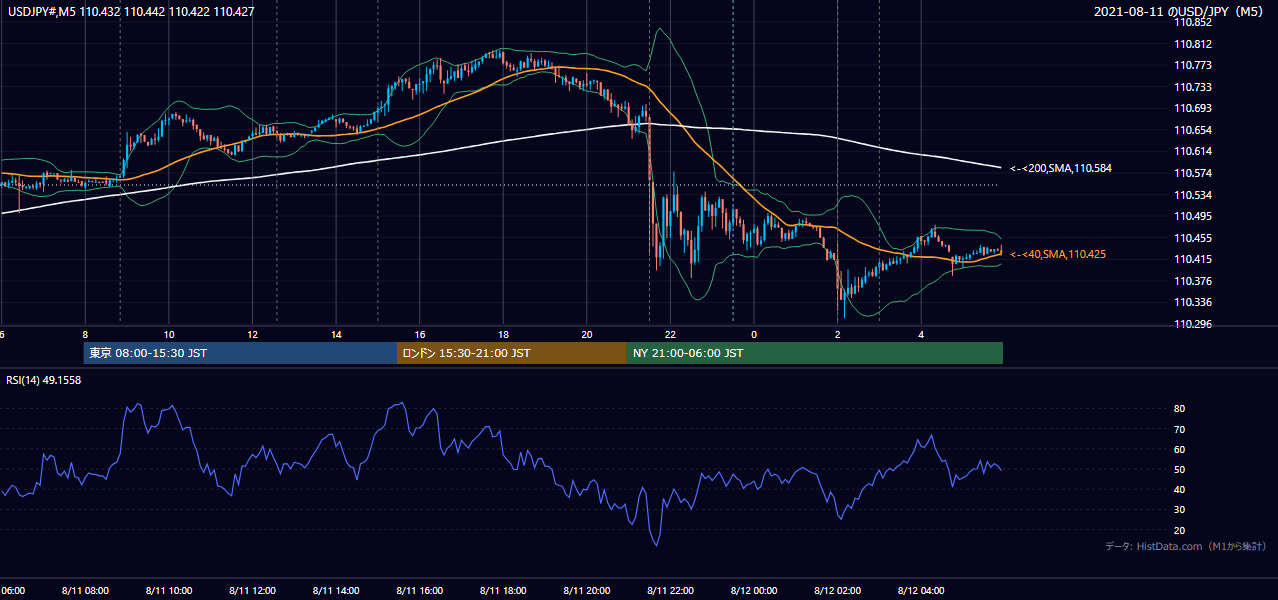Click price axis label 110.773
This screenshot has width=1278, height=600.
[1192, 66]
